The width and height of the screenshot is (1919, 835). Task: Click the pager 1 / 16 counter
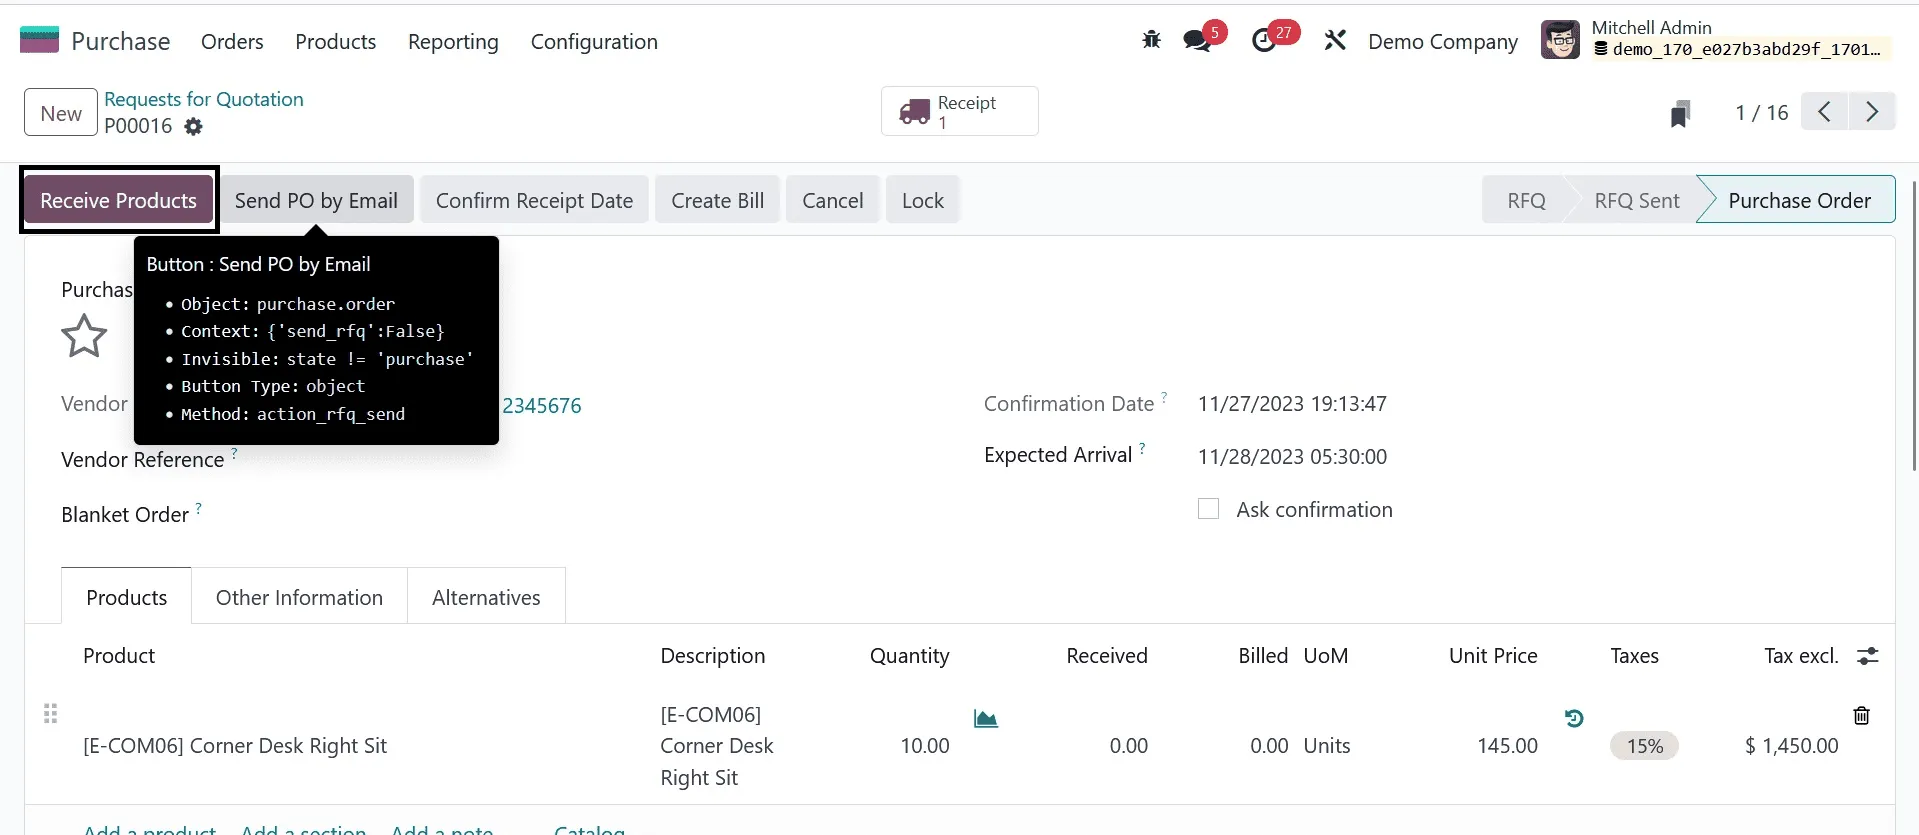tap(1761, 113)
